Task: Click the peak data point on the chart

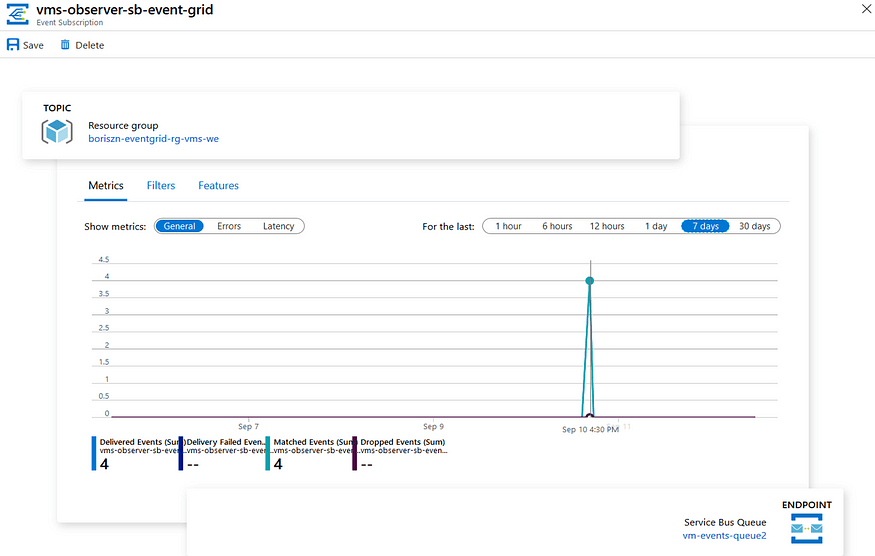Action: pyautogui.click(x=590, y=281)
